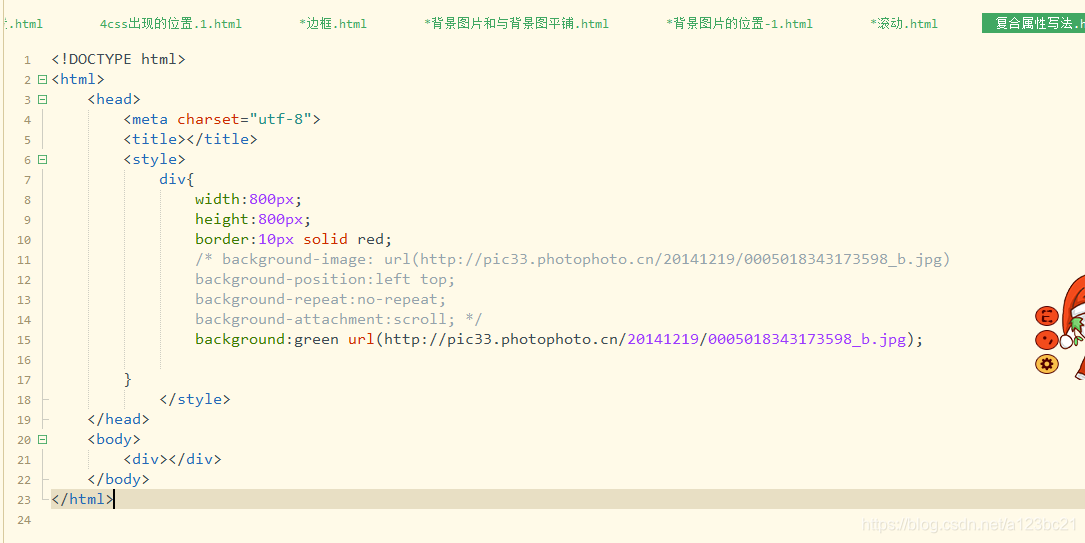Click the div{ selector on line 7
Image resolution: width=1085 pixels, height=543 pixels.
177,179
